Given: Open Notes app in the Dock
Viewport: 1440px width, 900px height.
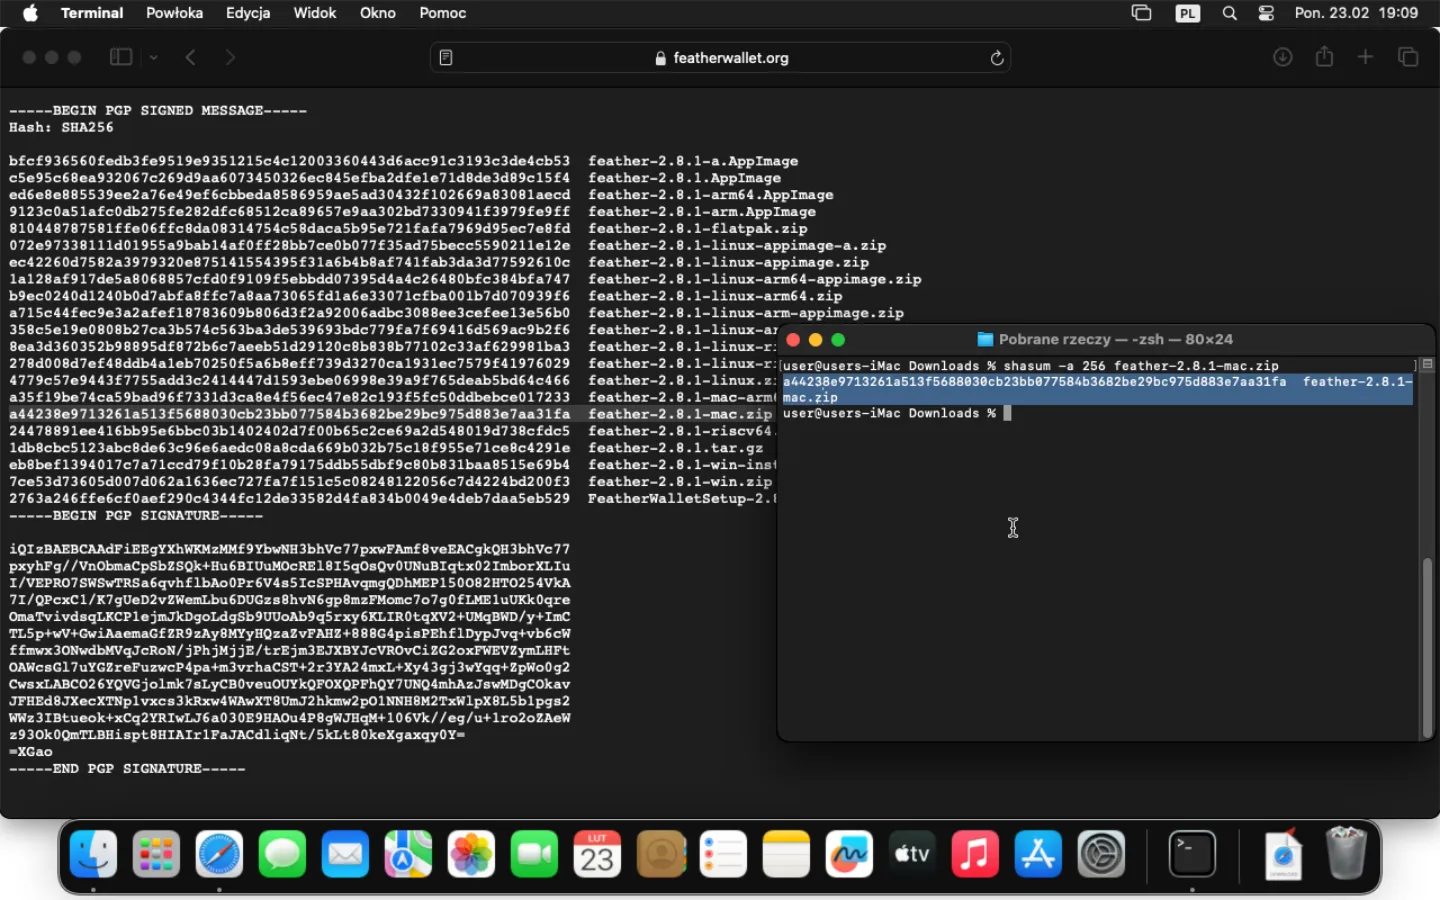Looking at the screenshot, I should [x=786, y=855].
